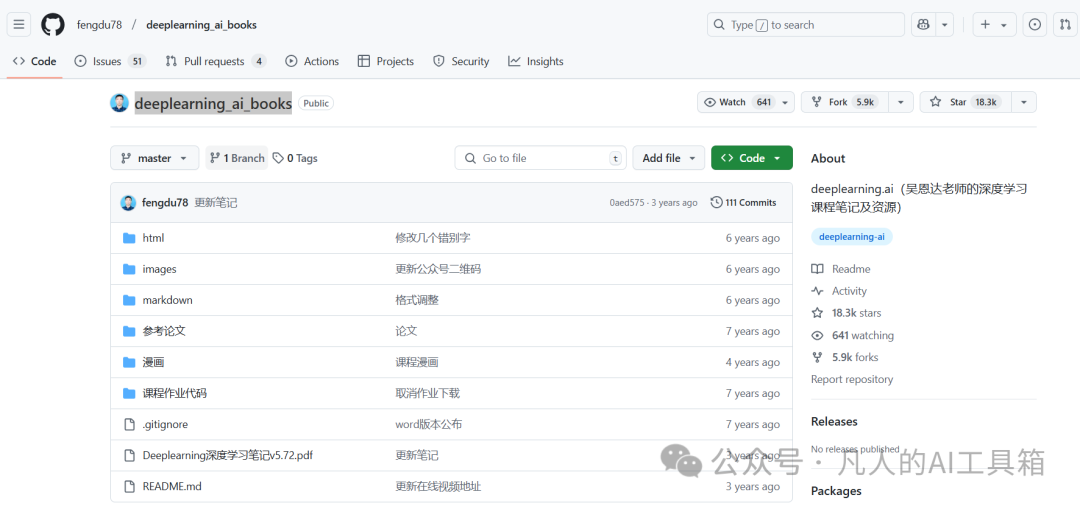Open the html folder
Viewport: 1080px width, 506px height.
coord(153,238)
